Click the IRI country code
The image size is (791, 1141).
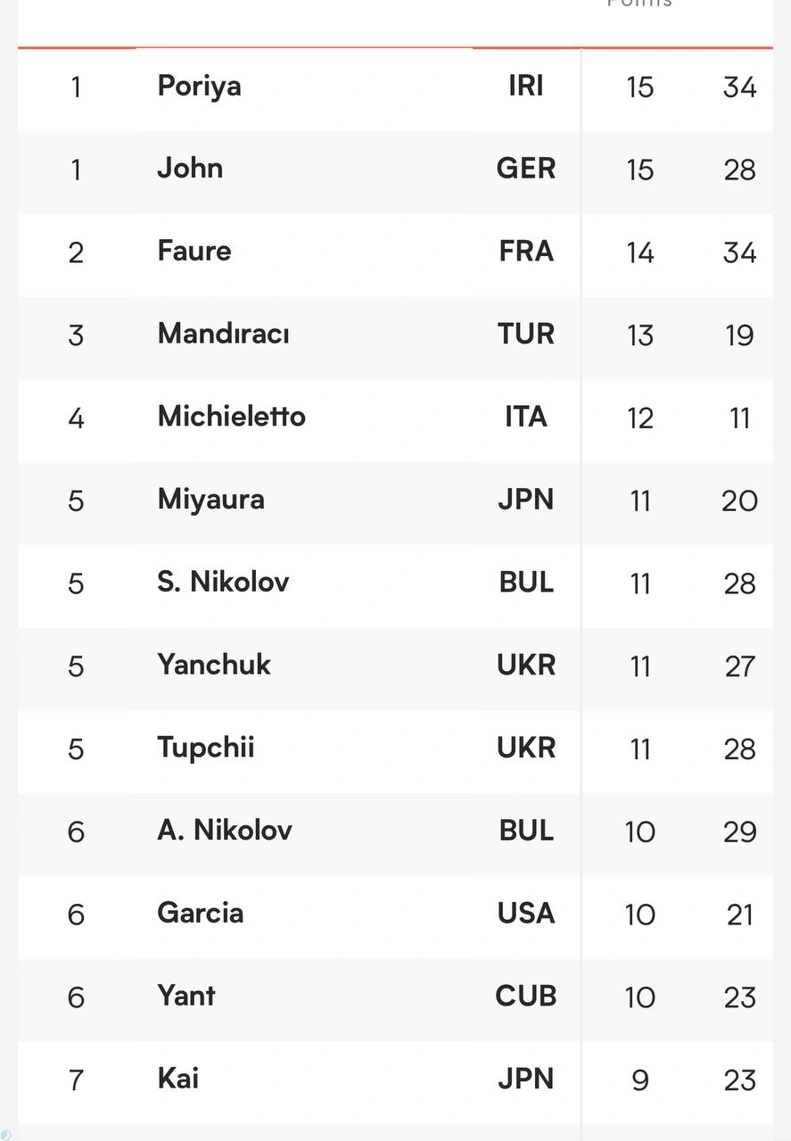[x=526, y=87]
